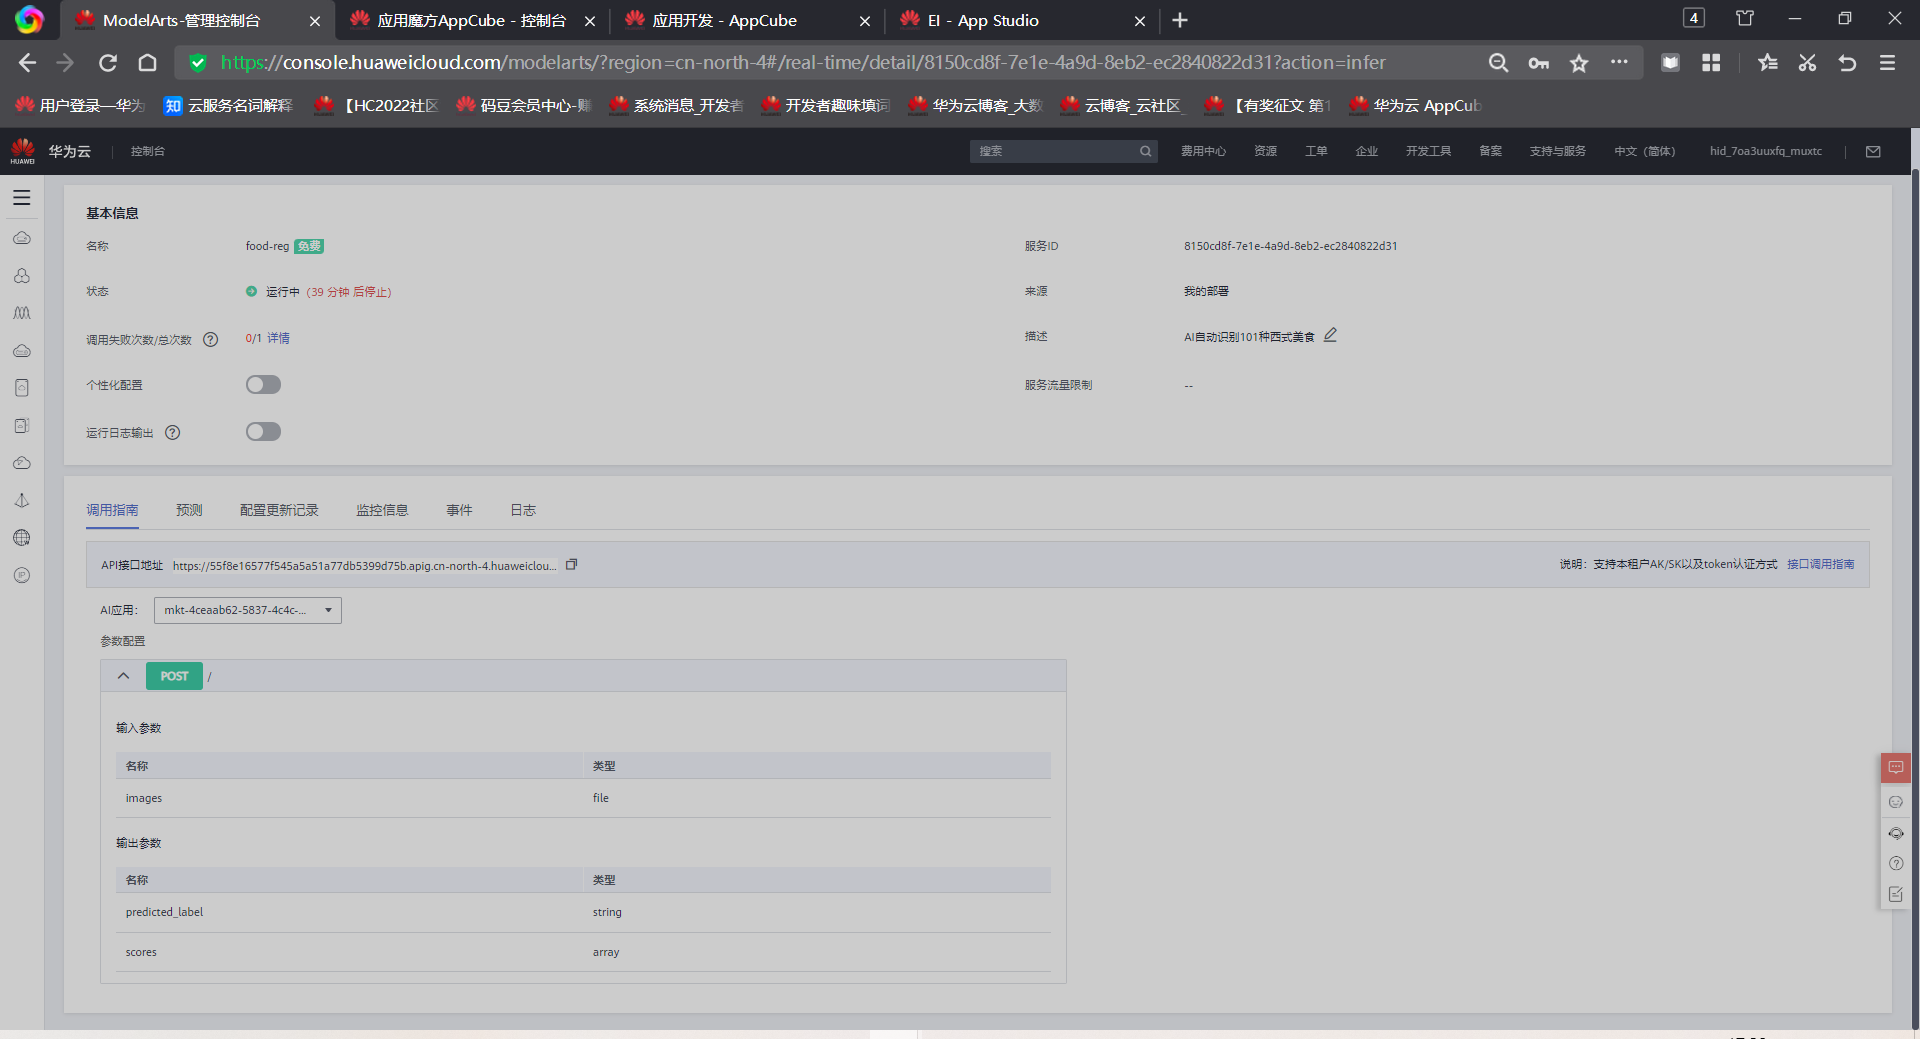
Task: Open the browser main menu
Action: 1887,63
